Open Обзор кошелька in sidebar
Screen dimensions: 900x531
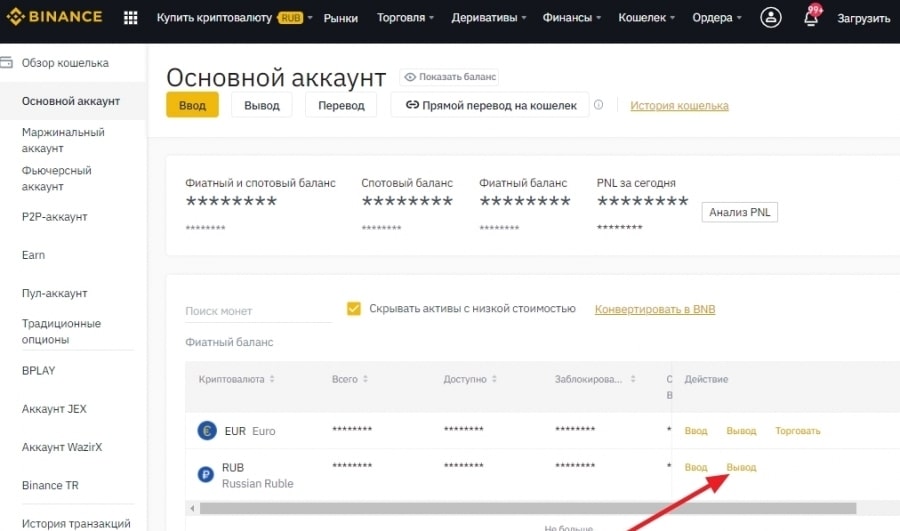[x=65, y=63]
